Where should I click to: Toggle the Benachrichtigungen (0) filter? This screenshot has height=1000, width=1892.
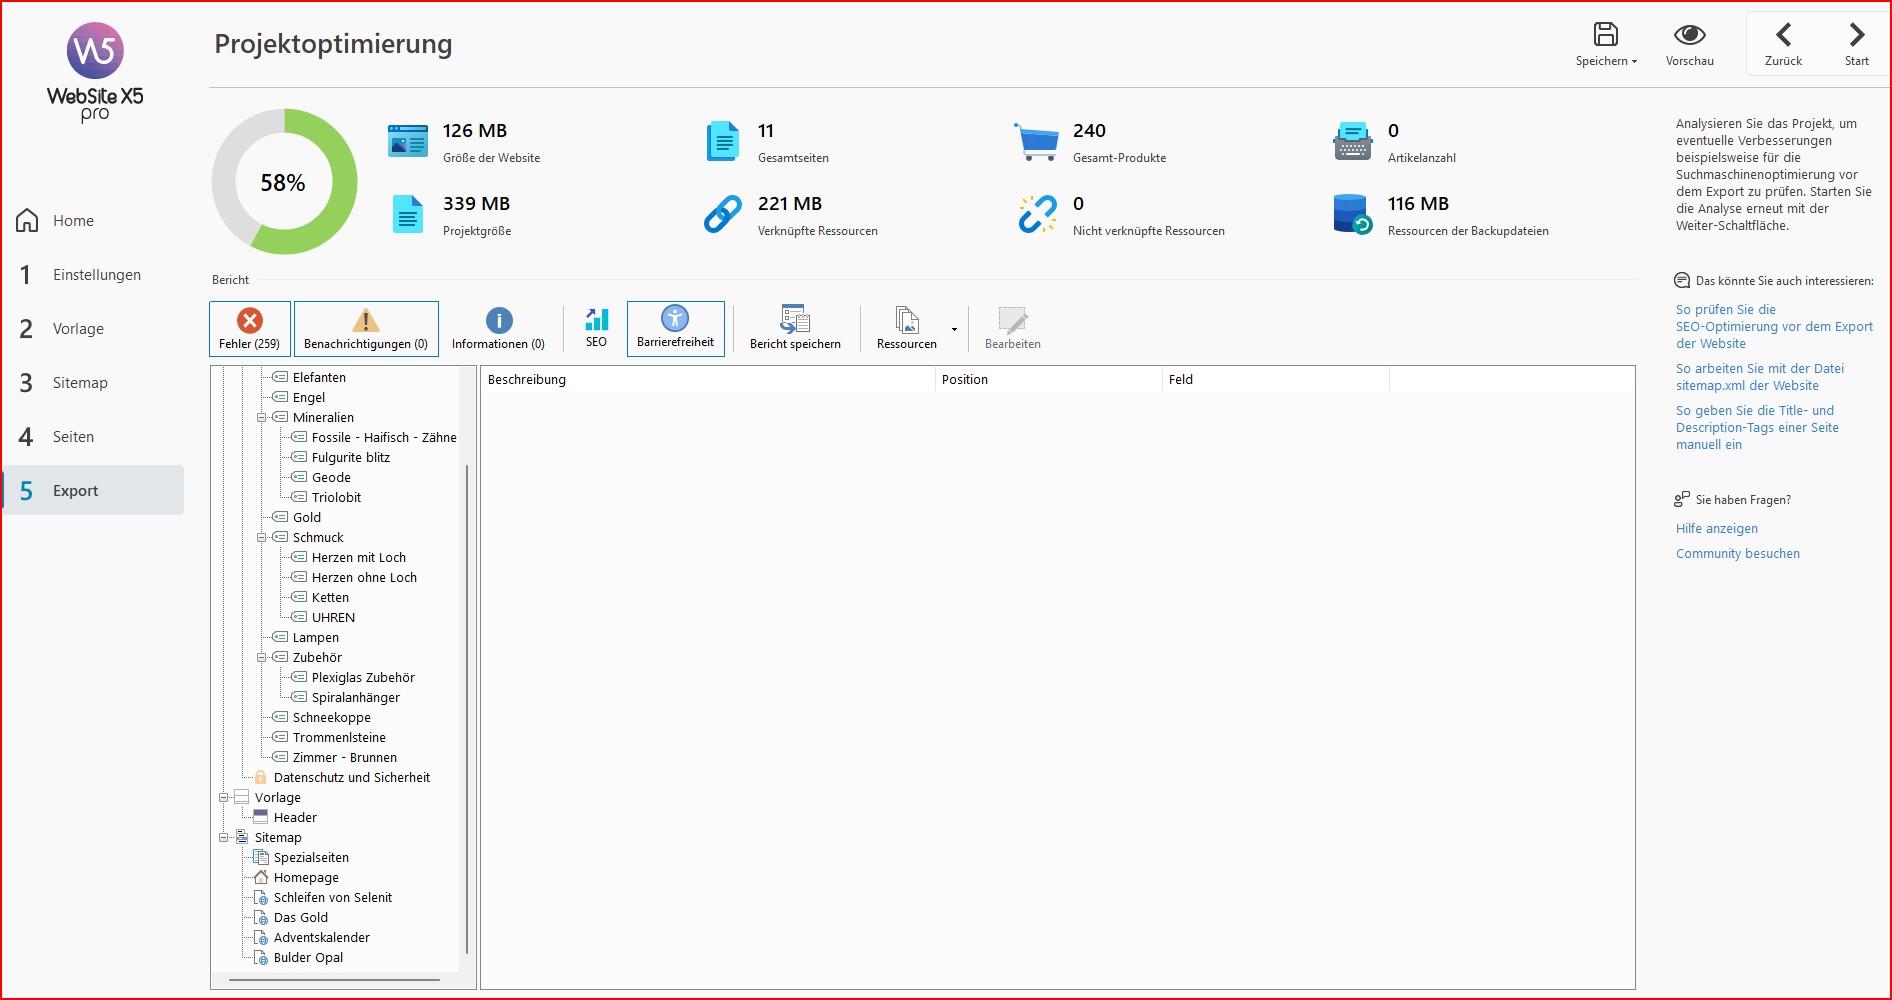[x=366, y=329]
